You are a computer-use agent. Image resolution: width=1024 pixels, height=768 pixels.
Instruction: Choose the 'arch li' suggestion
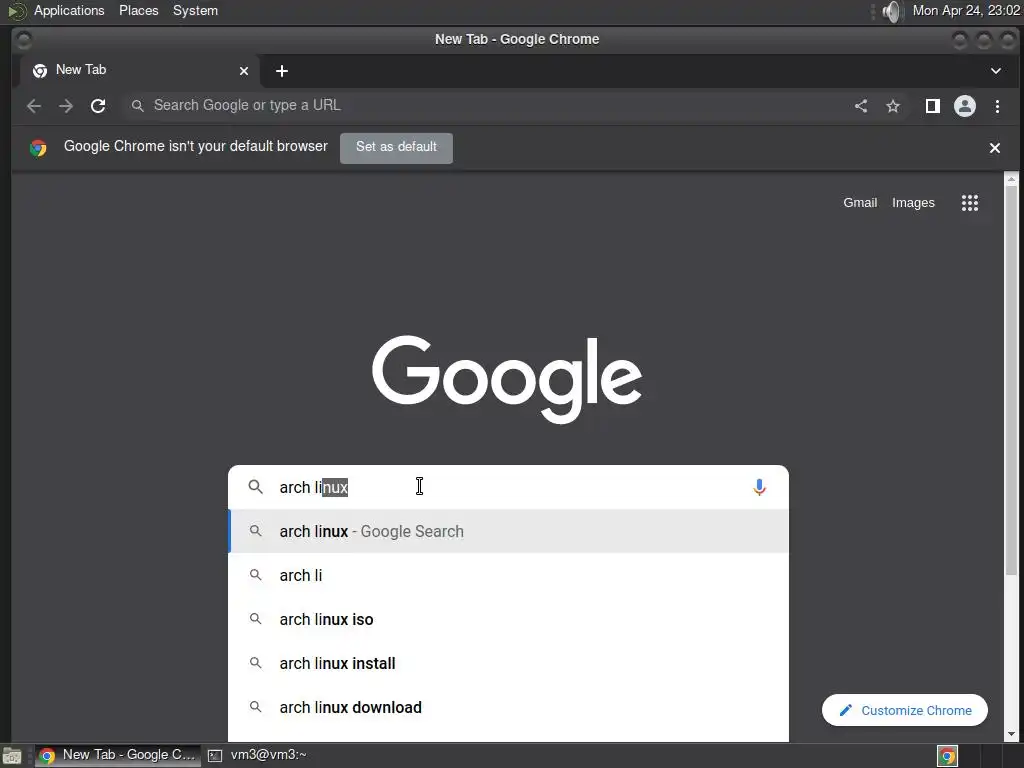(508, 575)
